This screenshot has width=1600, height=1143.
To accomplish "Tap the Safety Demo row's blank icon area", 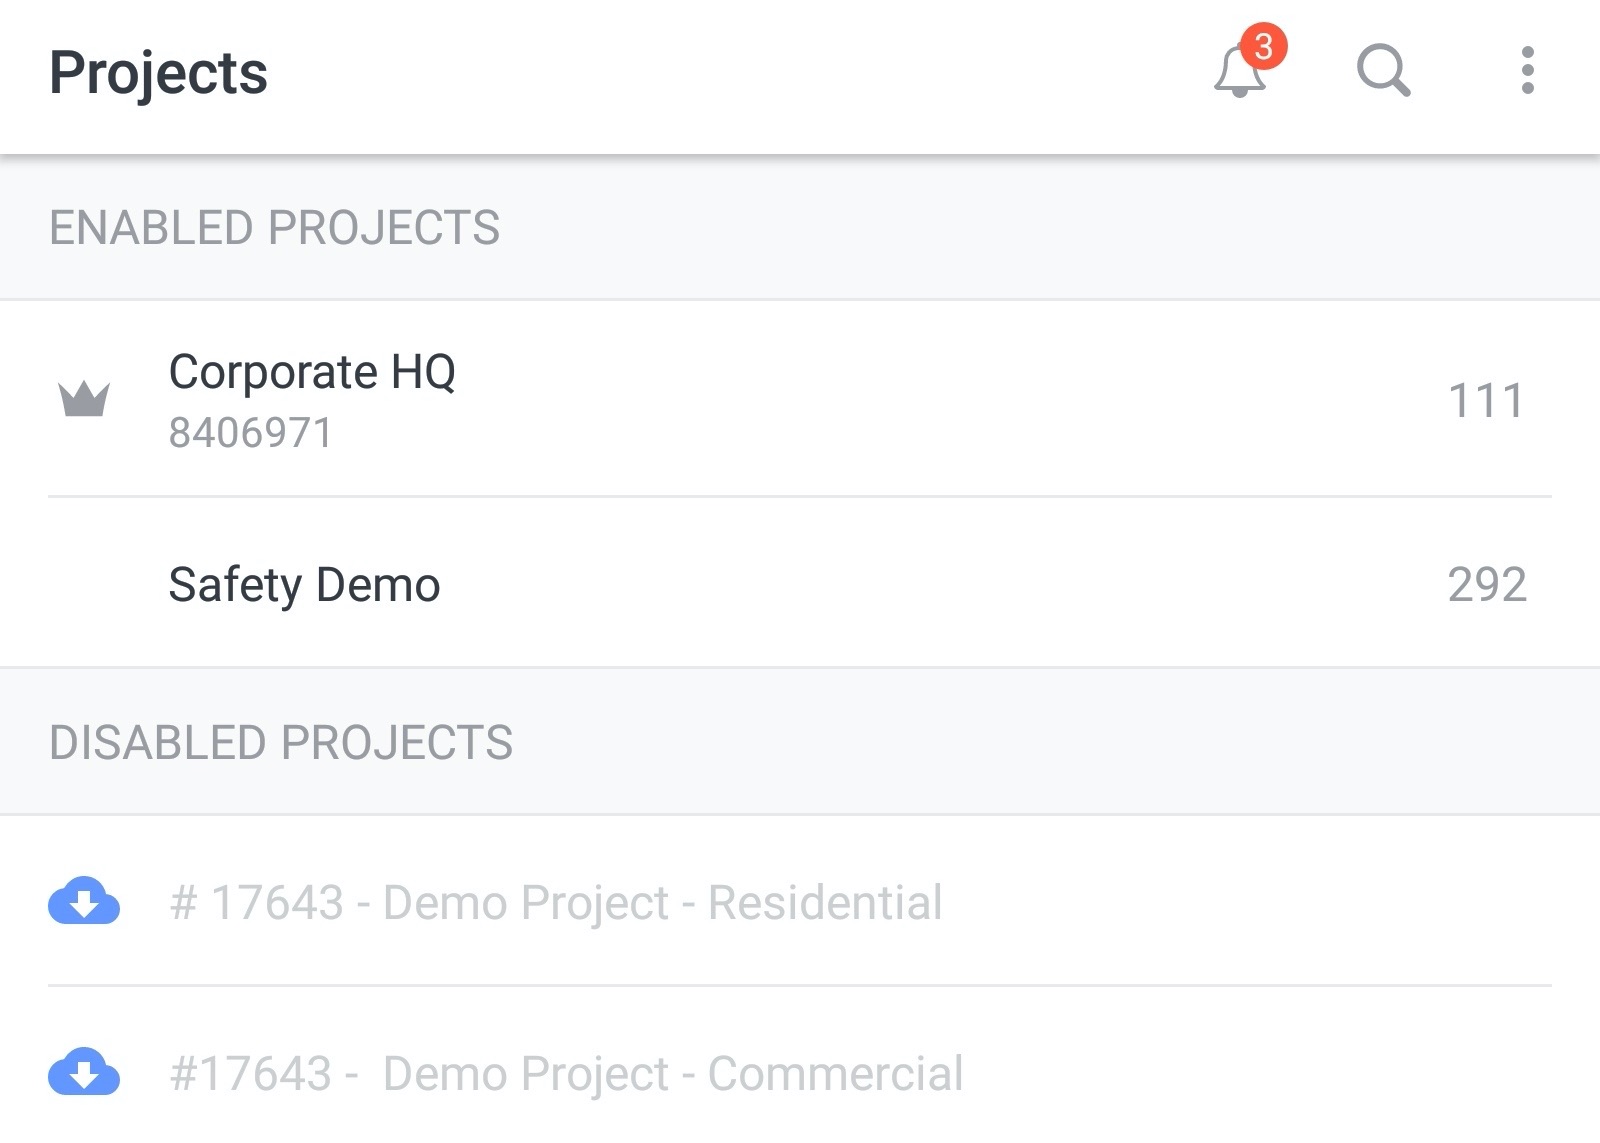I will [x=84, y=583].
